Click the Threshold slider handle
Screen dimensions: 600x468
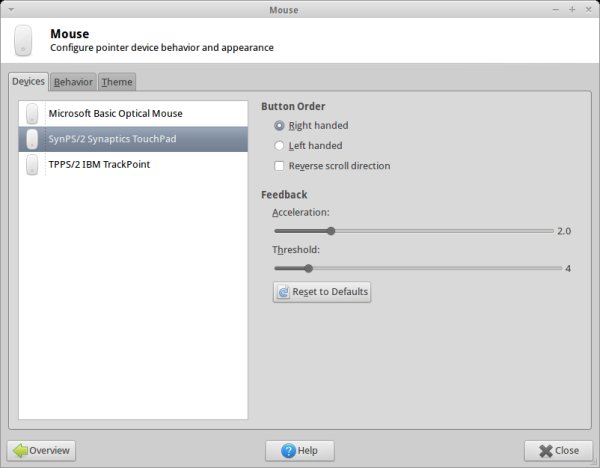click(308, 268)
